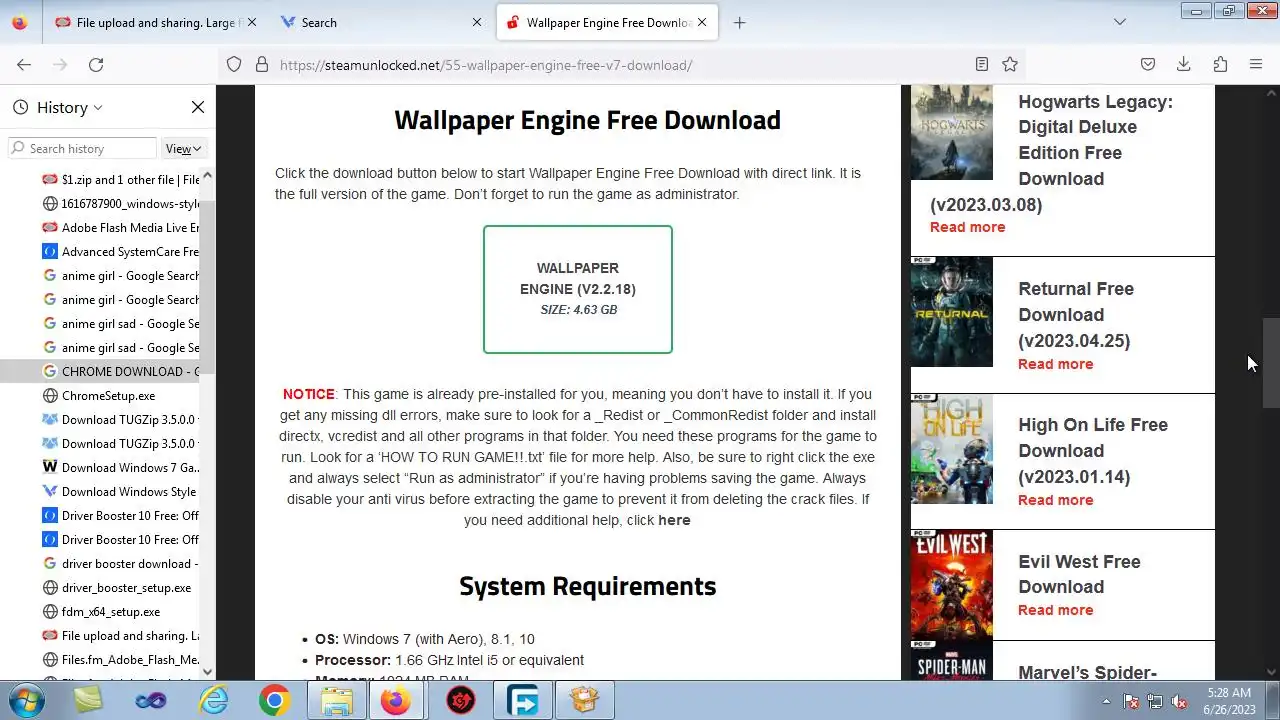View site security padlock details
The image size is (1280, 720).
[262, 64]
